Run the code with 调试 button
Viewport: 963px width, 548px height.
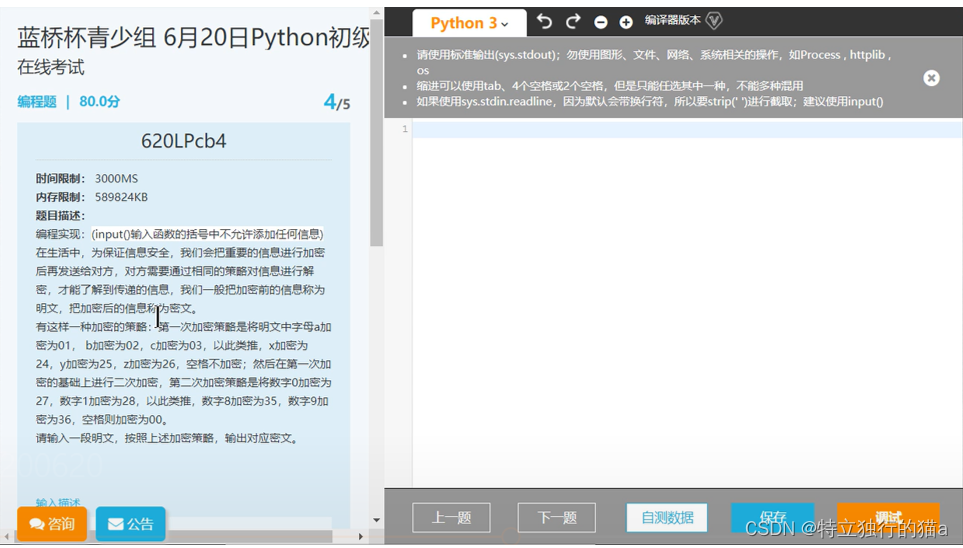pyautogui.click(x=888, y=517)
